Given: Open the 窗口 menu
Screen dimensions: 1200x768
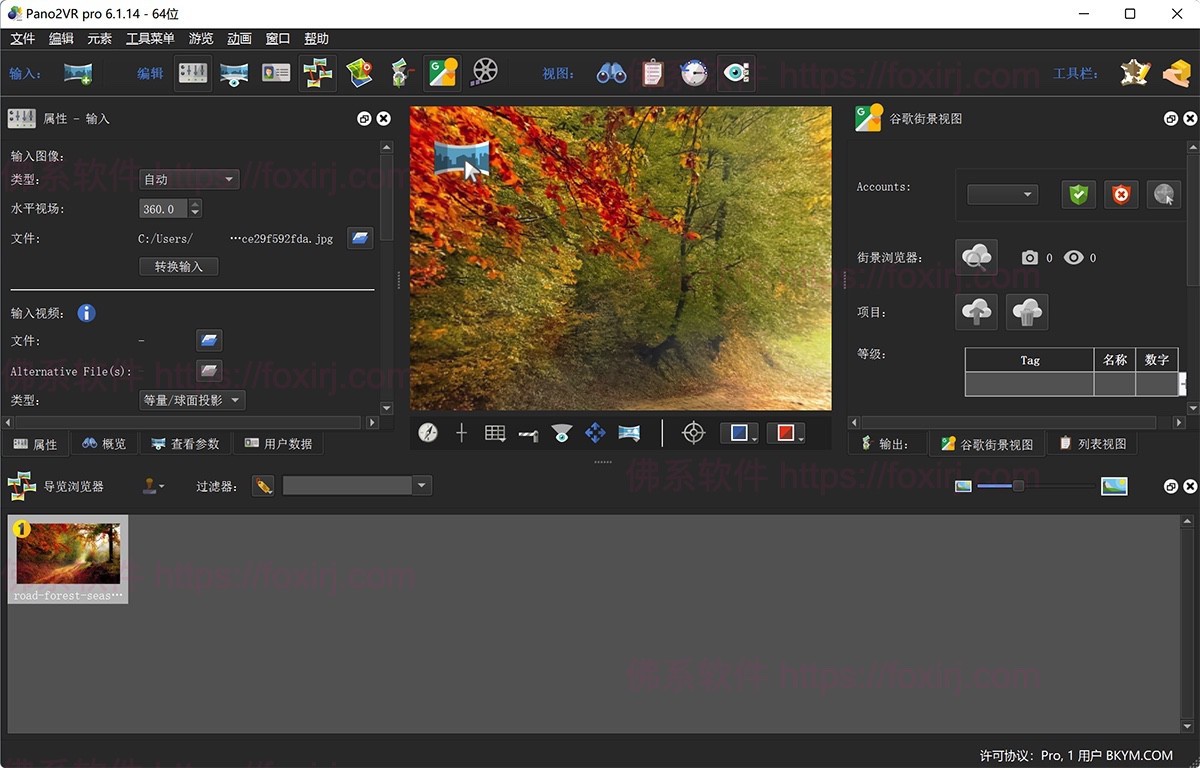Looking at the screenshot, I should [276, 38].
